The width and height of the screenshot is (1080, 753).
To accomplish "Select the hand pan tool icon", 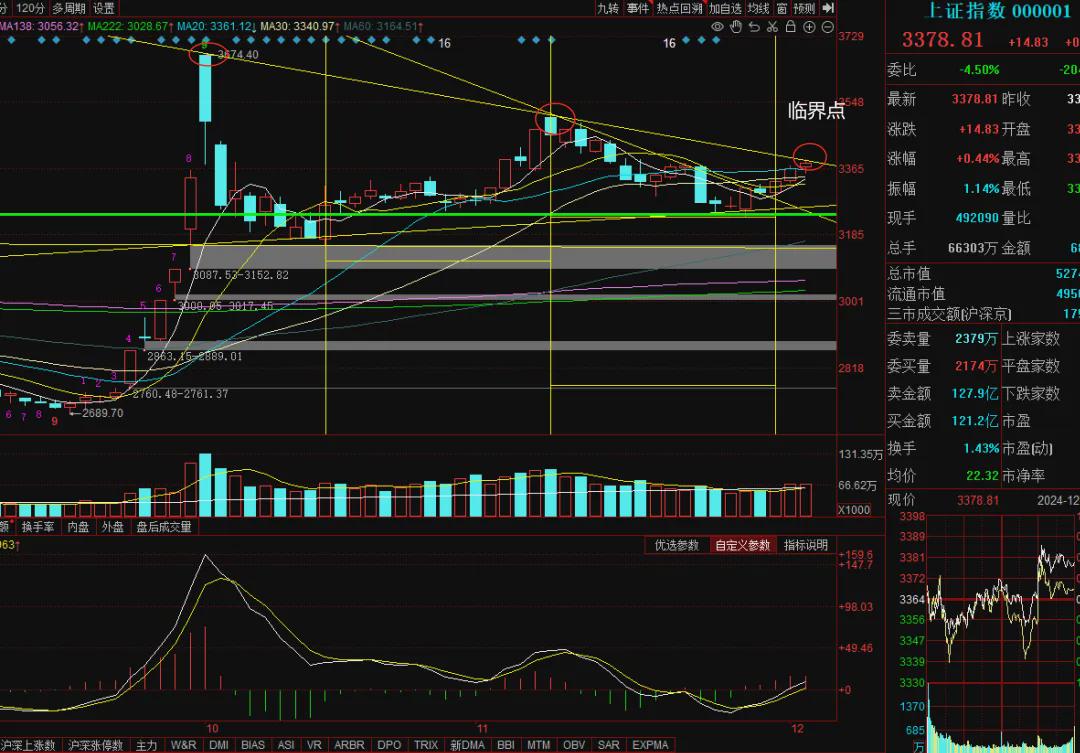I will (x=736, y=27).
